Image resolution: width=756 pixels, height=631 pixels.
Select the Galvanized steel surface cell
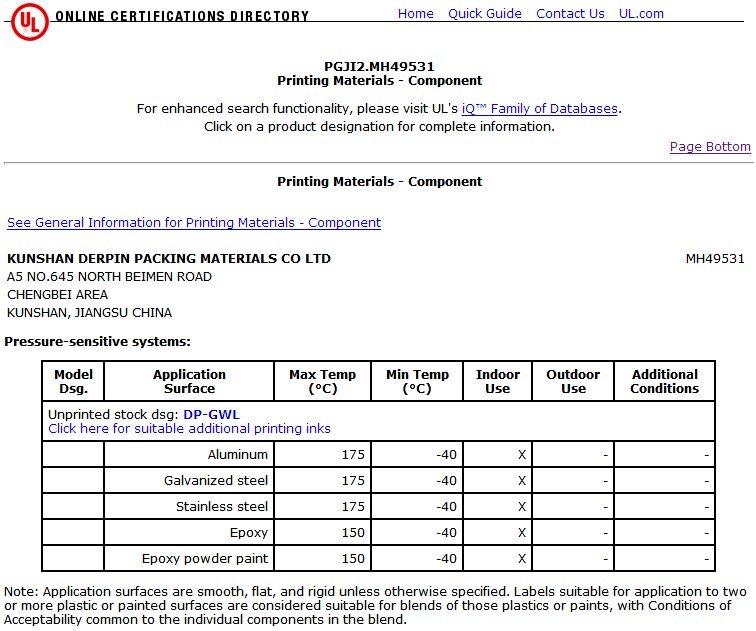tap(189, 481)
